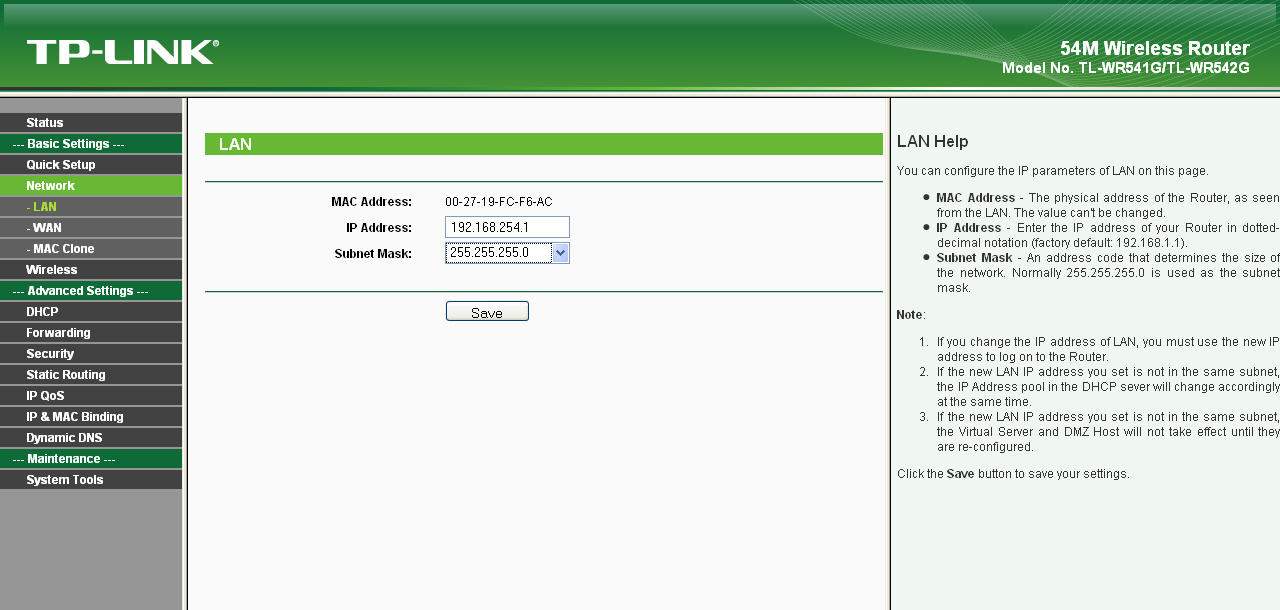Go to the Forwarding page
1280x610 pixels.
pos(57,332)
